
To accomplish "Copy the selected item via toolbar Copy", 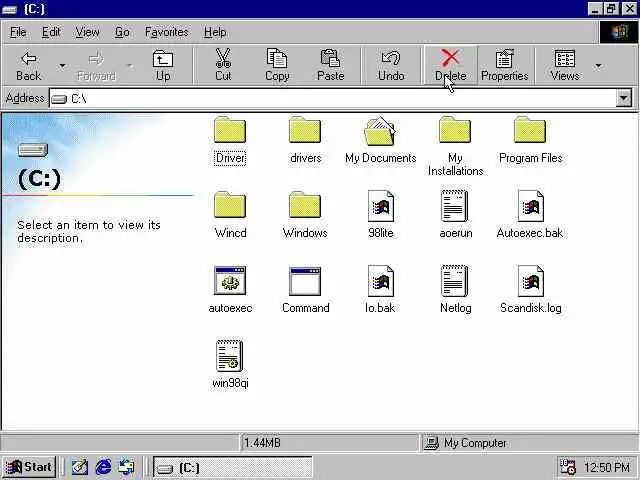I will click(277, 65).
